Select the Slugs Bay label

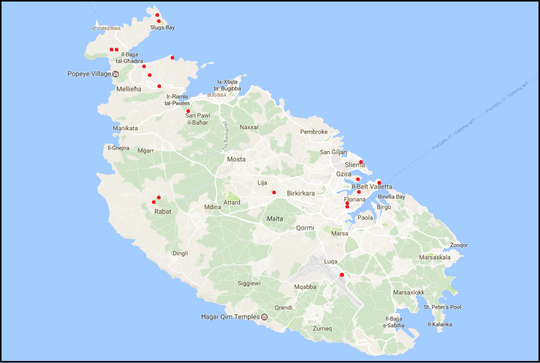tap(163, 28)
